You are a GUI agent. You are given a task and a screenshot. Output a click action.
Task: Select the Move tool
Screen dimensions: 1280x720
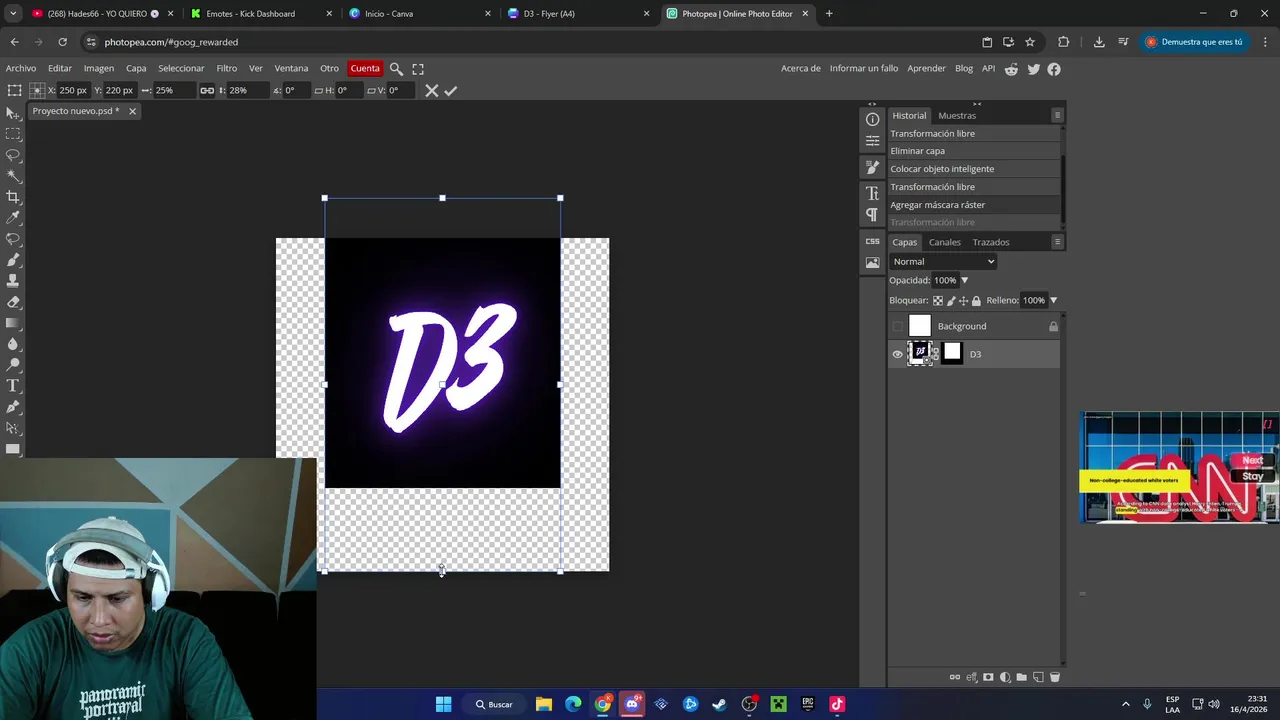[x=13, y=113]
